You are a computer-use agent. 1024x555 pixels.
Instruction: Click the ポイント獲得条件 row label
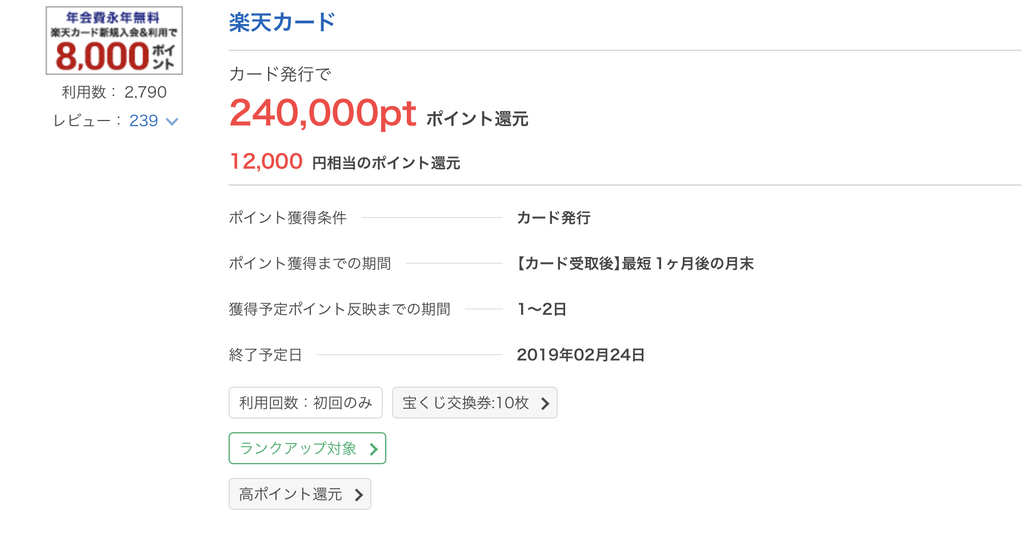click(x=287, y=218)
